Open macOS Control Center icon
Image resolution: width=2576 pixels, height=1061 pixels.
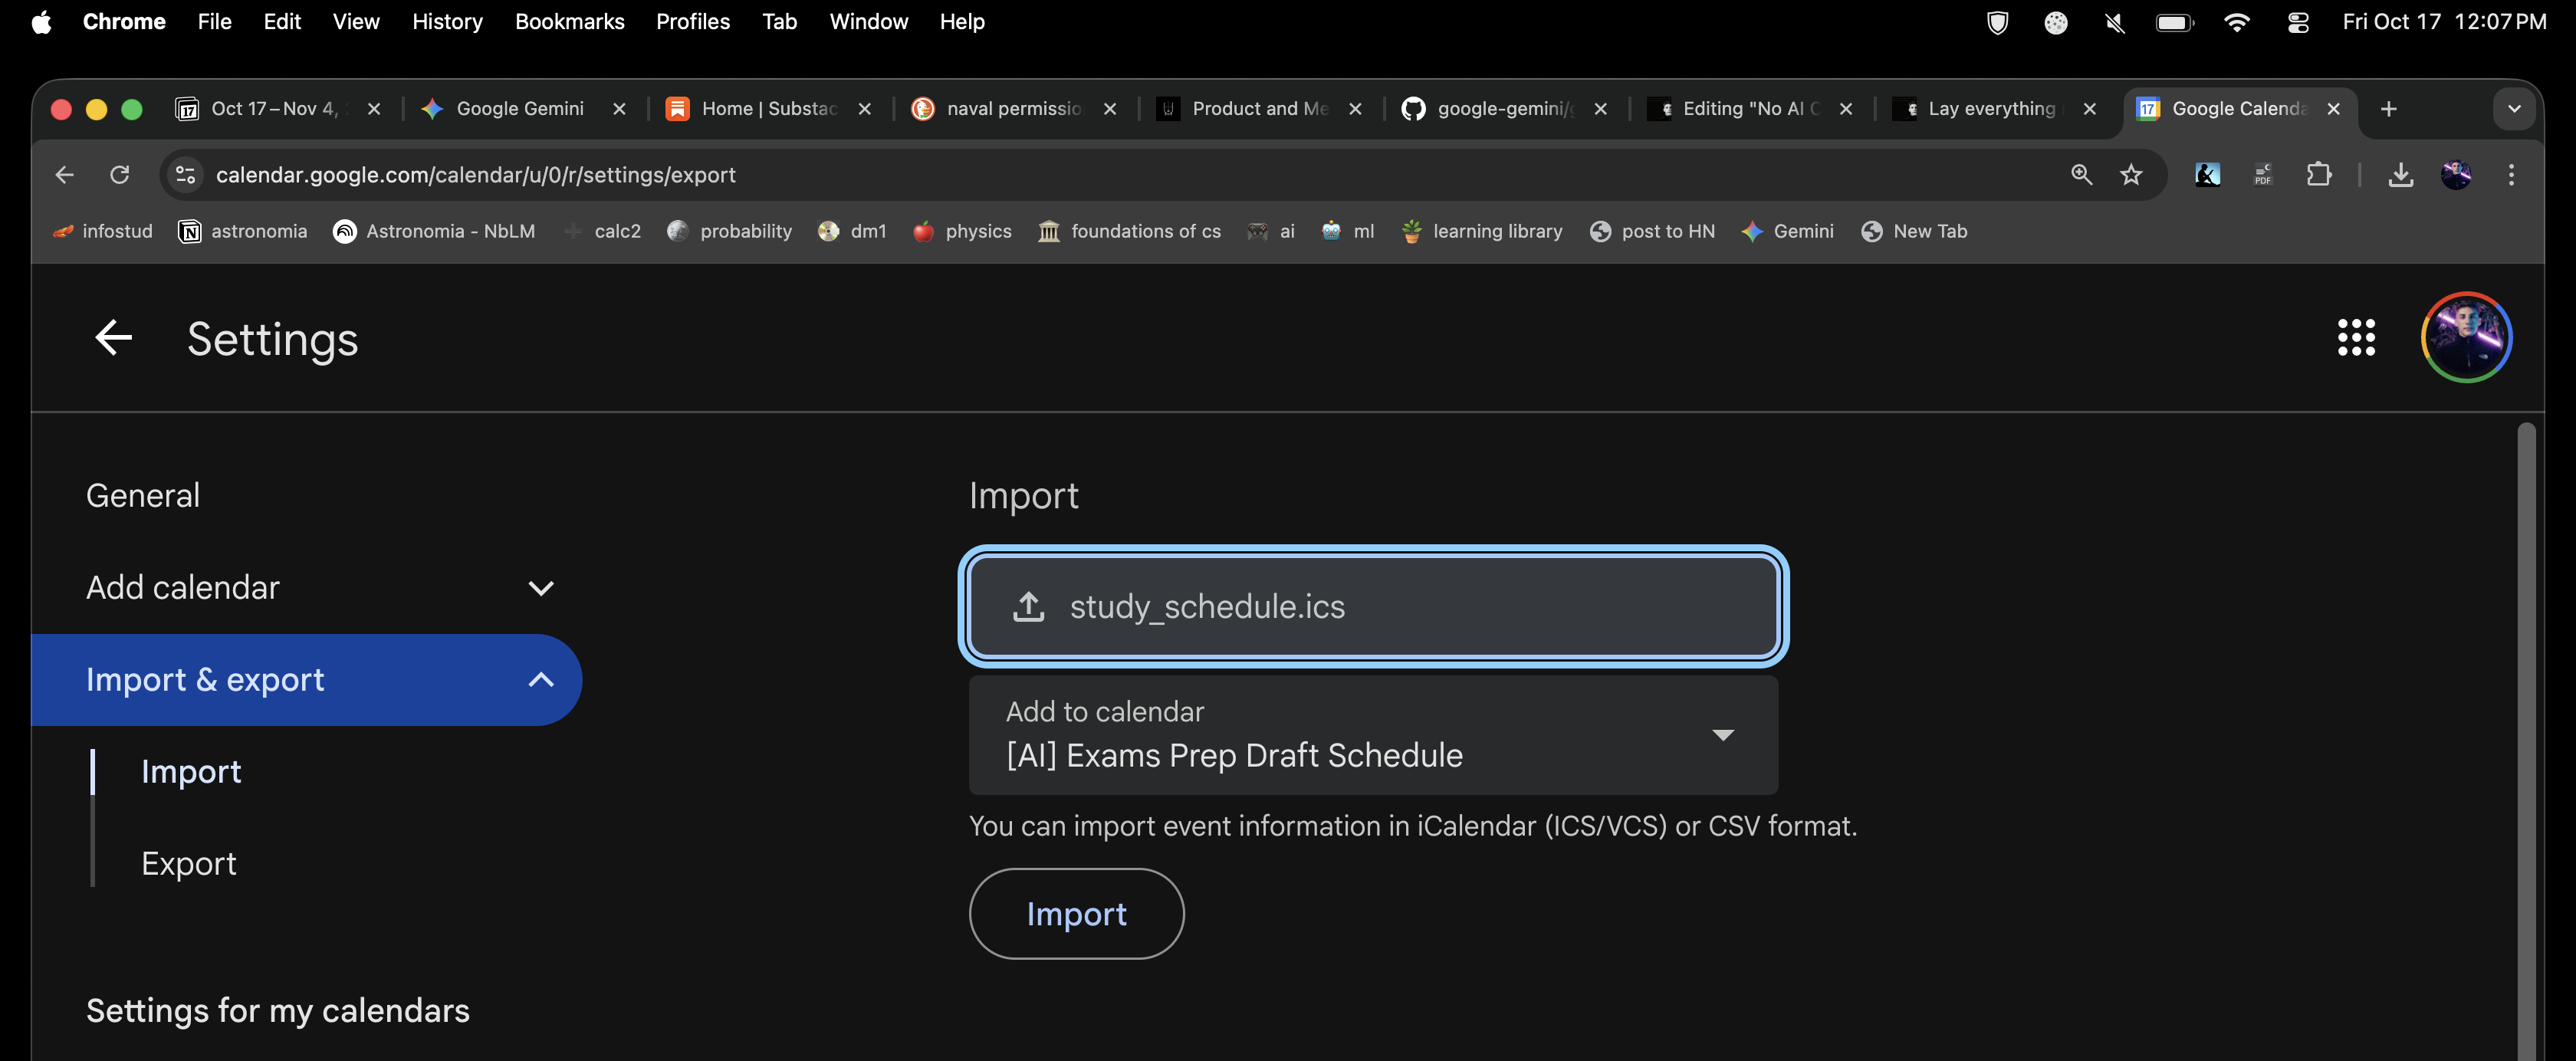2297,22
